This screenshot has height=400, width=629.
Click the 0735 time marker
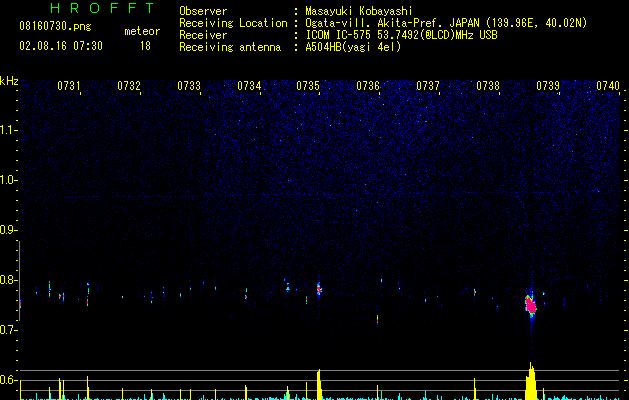point(308,86)
